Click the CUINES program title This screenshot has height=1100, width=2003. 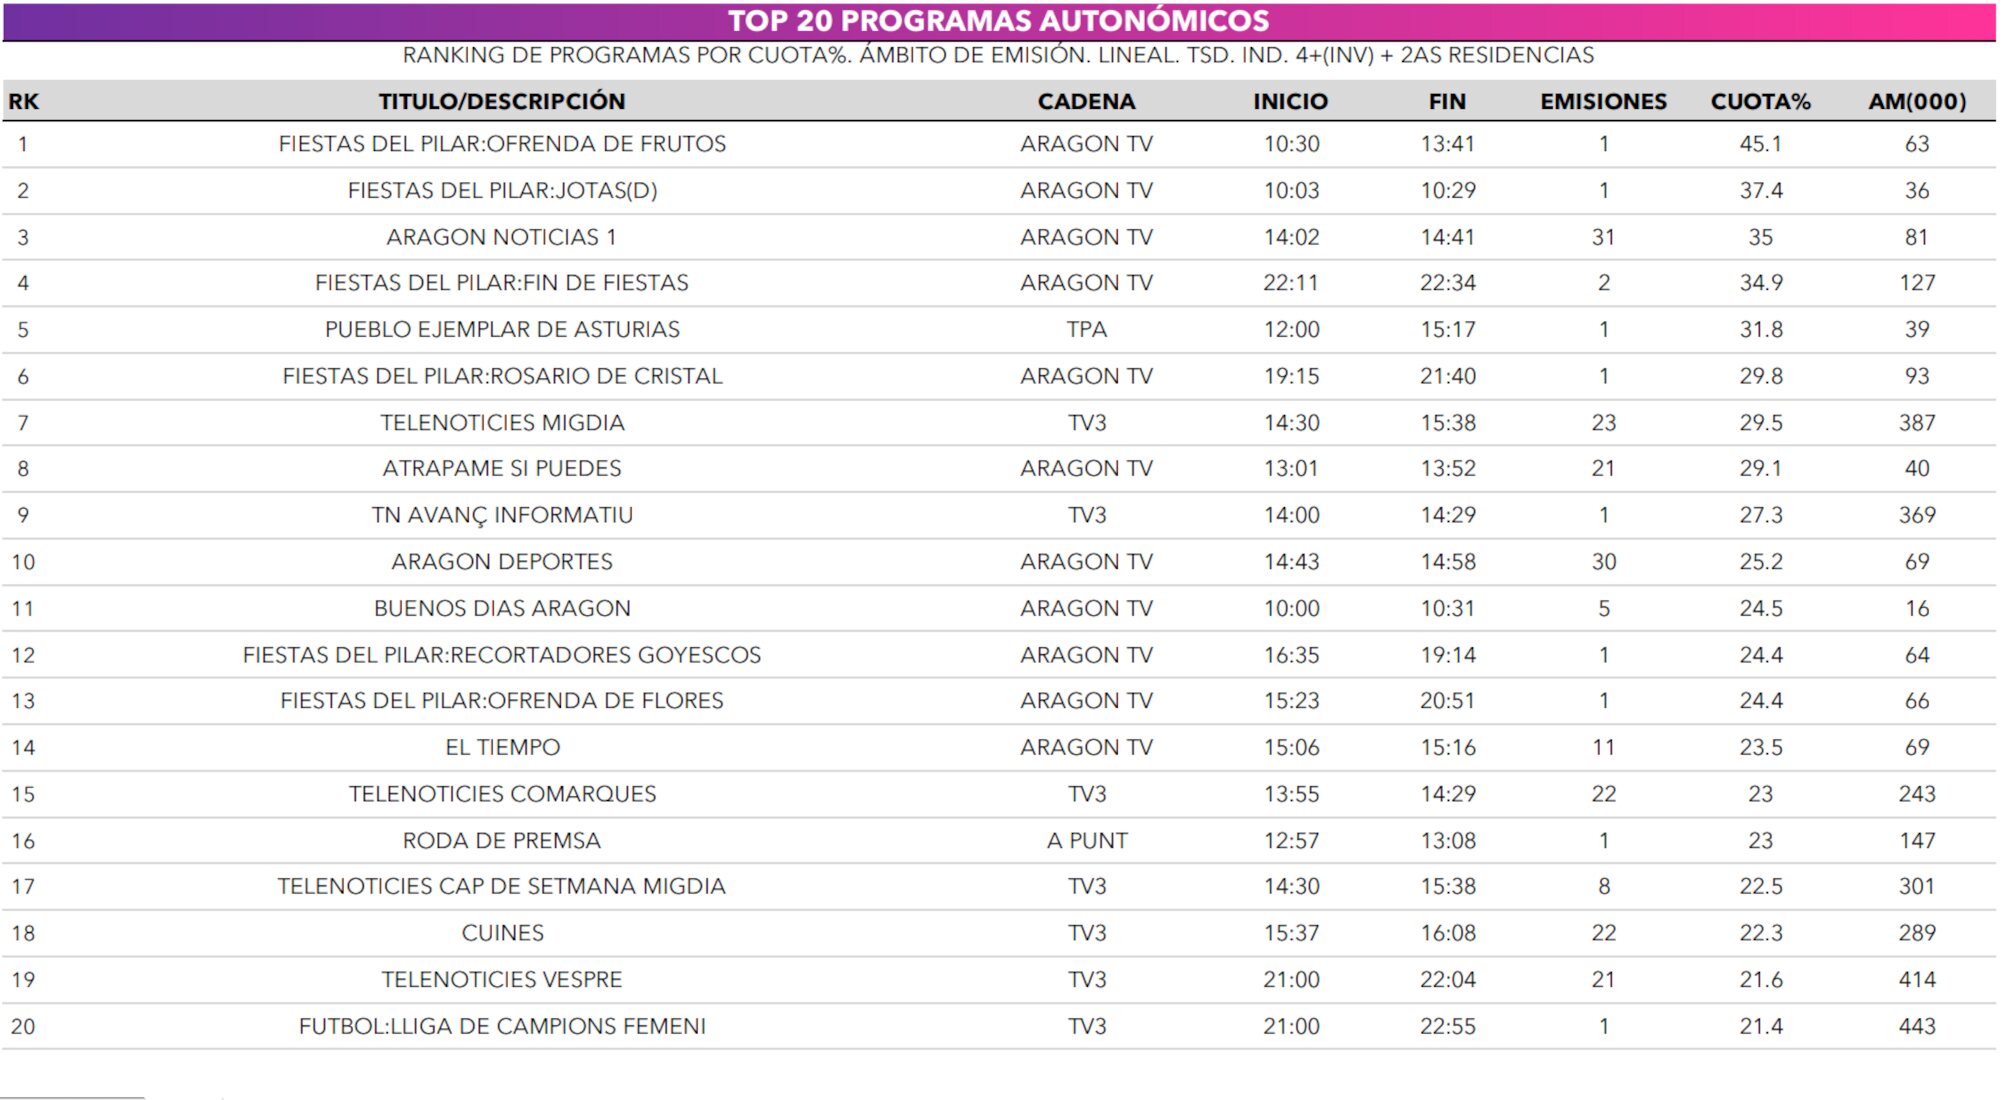click(x=502, y=933)
